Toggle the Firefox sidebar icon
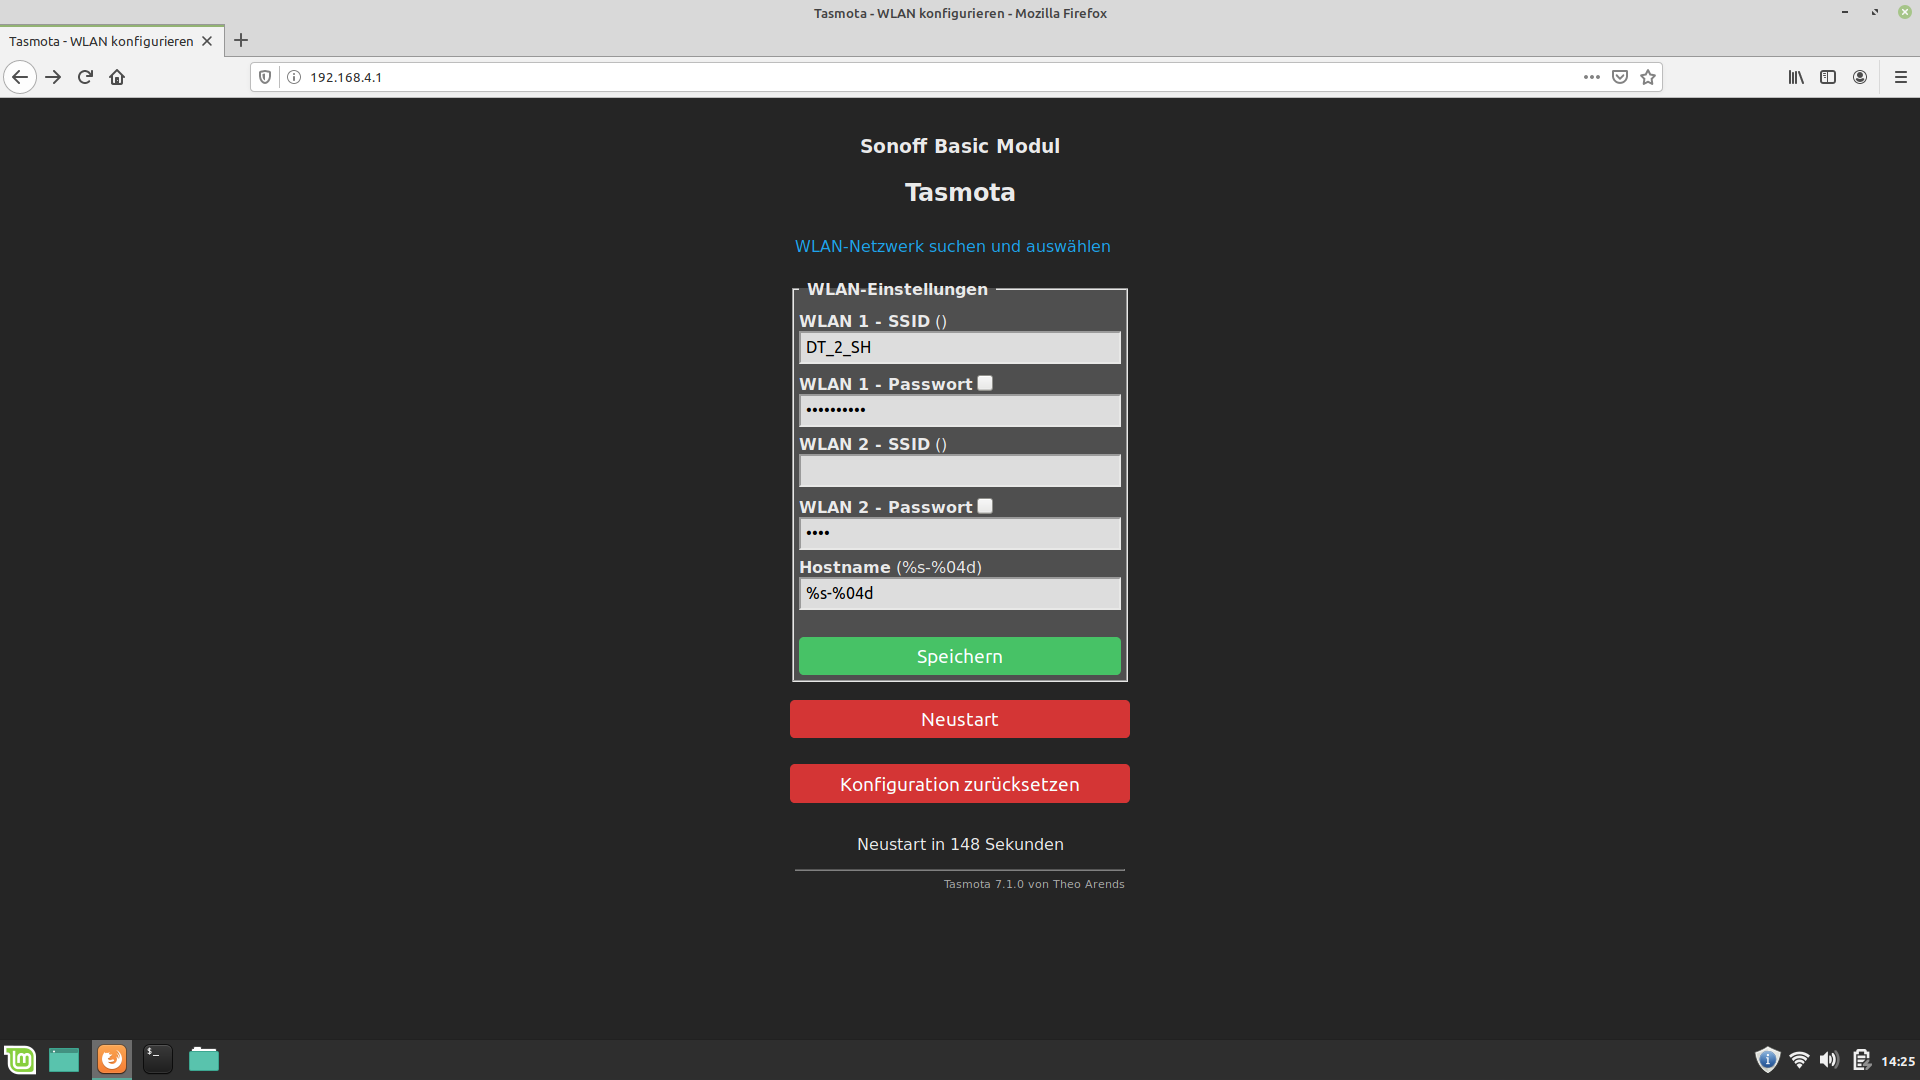The width and height of the screenshot is (1920, 1080). pyautogui.click(x=1828, y=77)
